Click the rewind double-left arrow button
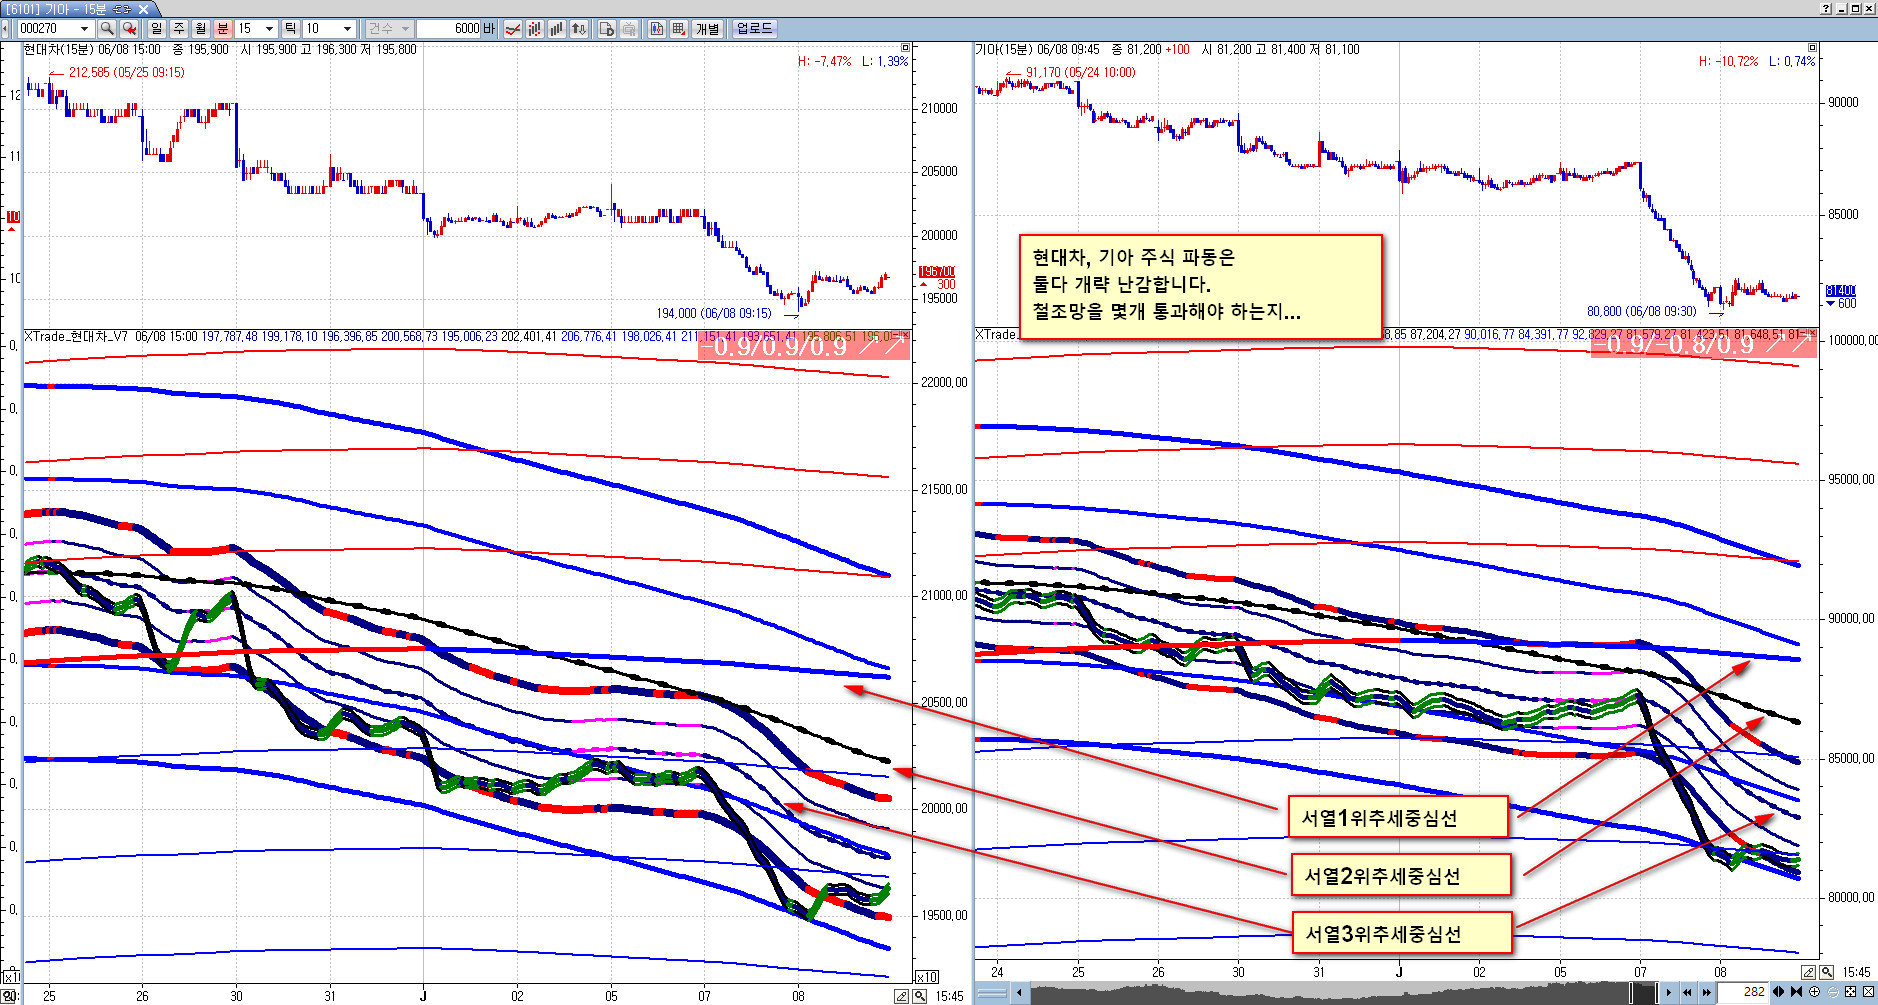This screenshot has width=1878, height=1005. [1688, 992]
